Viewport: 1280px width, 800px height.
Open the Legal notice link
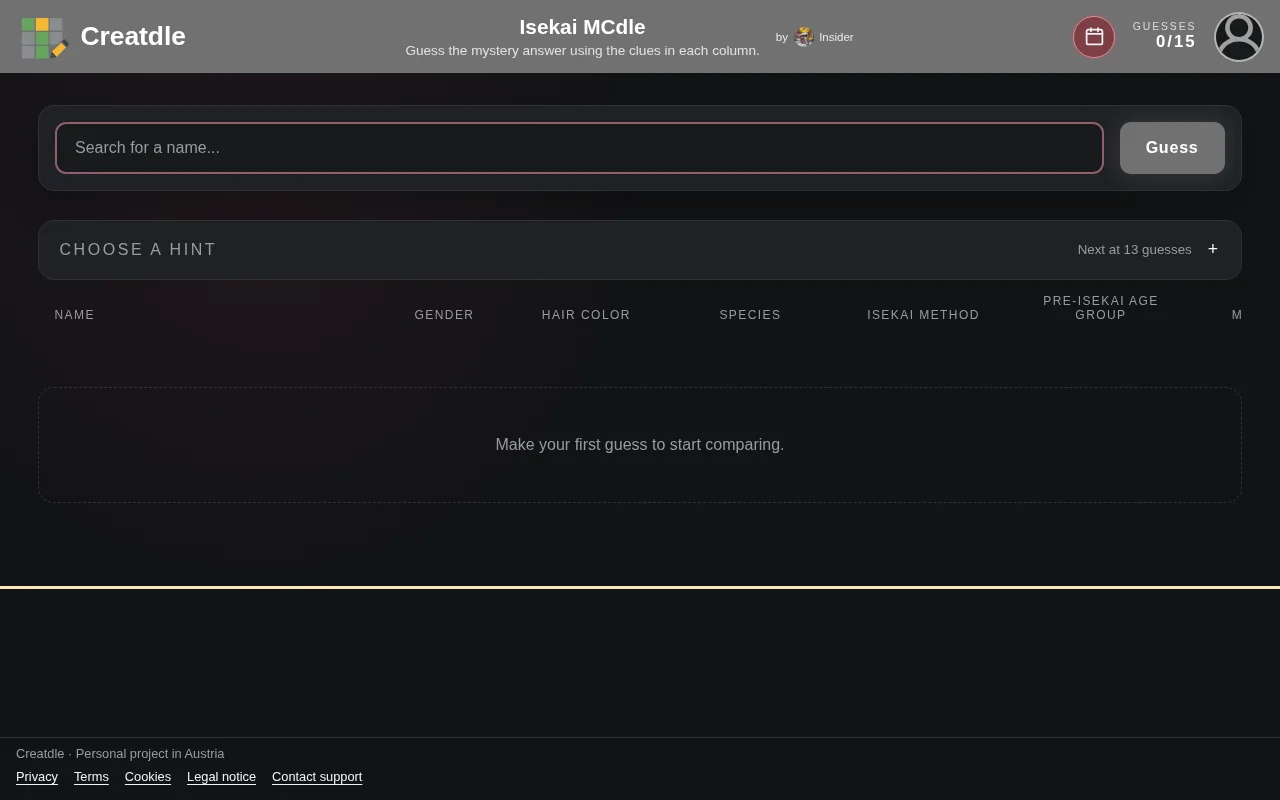(x=221, y=777)
